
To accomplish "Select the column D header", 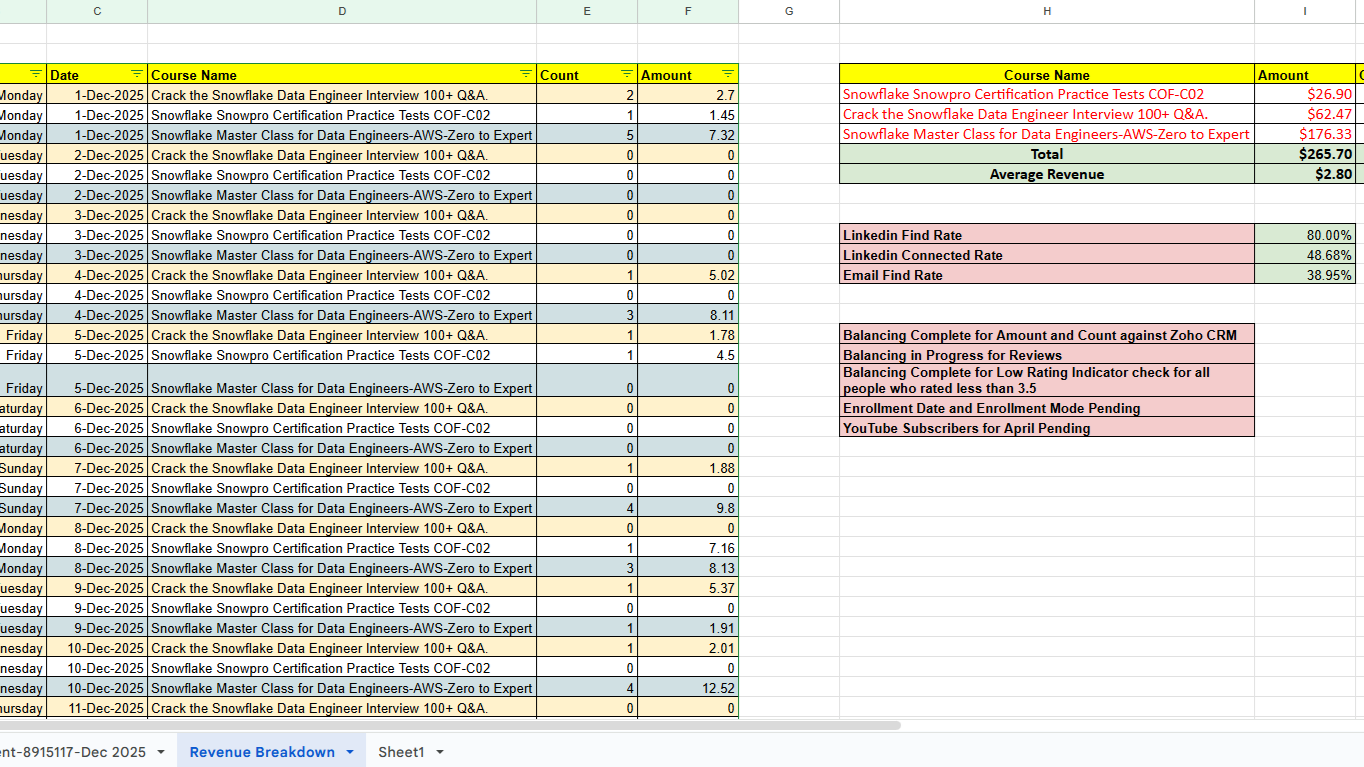I will point(342,11).
